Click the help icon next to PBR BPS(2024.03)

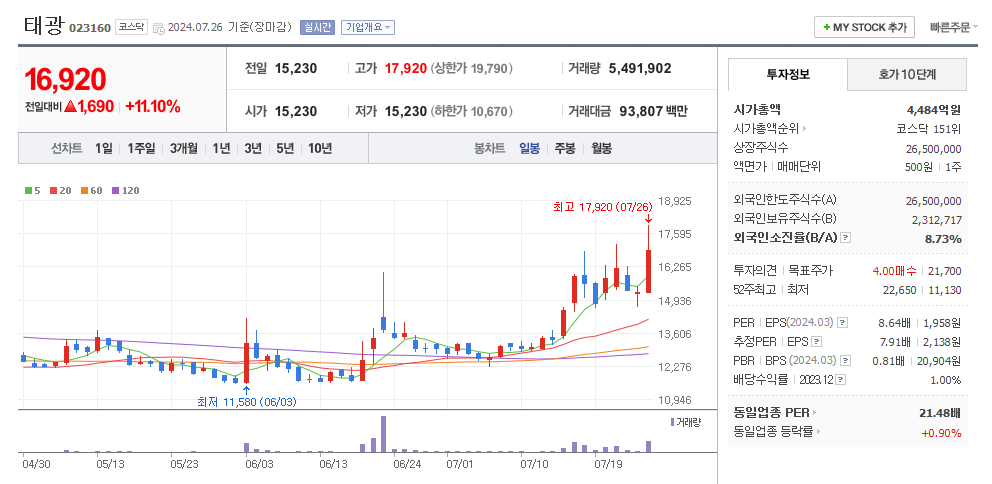(845, 361)
